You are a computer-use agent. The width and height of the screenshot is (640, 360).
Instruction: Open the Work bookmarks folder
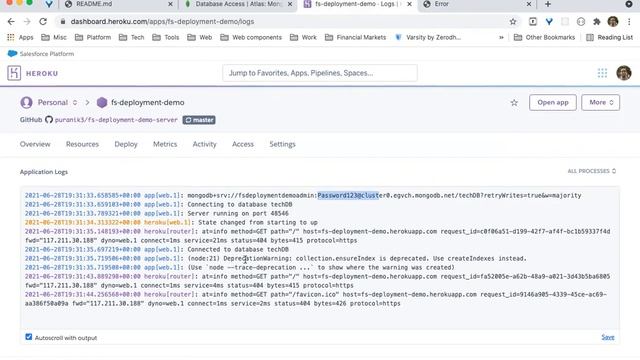(303, 37)
